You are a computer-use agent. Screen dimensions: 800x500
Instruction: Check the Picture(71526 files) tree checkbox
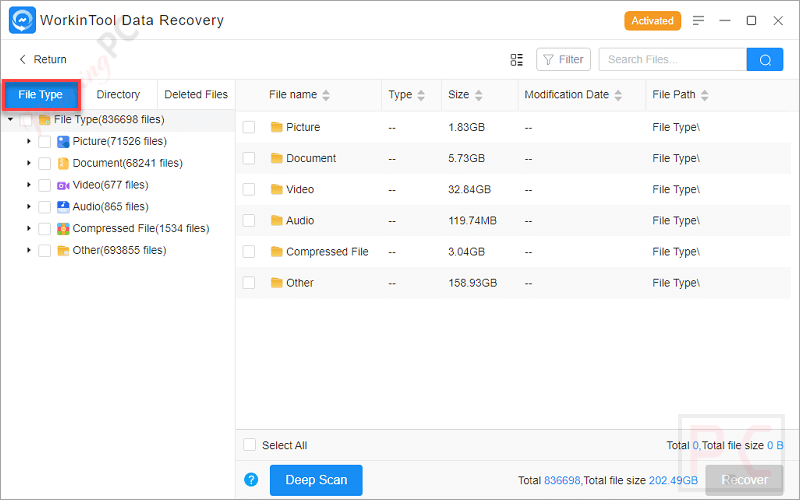click(x=44, y=141)
